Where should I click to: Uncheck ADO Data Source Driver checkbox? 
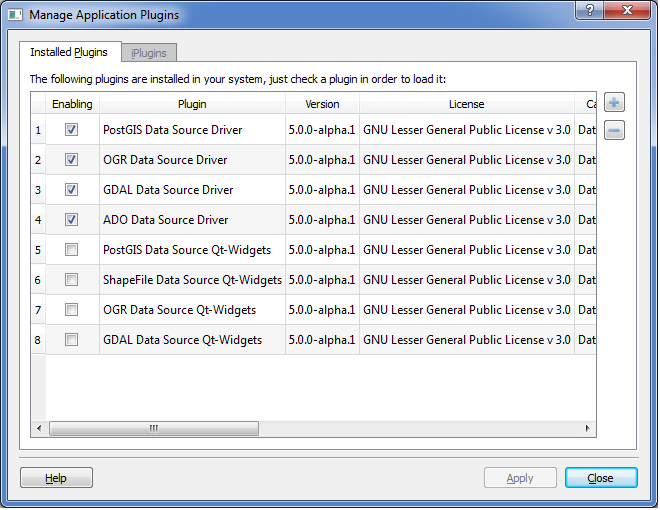click(72, 220)
